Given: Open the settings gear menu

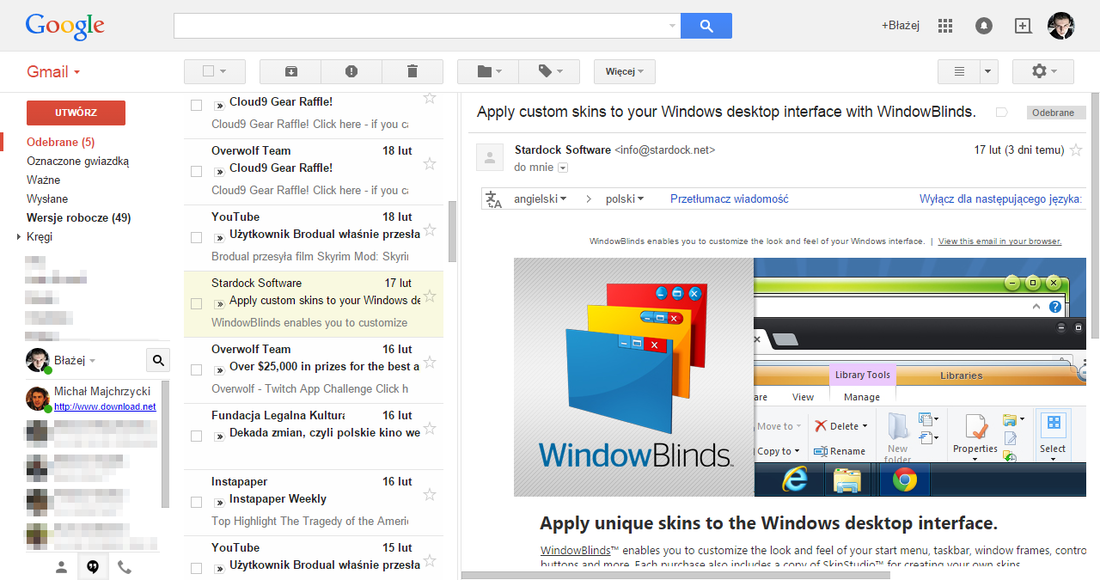Looking at the screenshot, I should tap(1044, 72).
